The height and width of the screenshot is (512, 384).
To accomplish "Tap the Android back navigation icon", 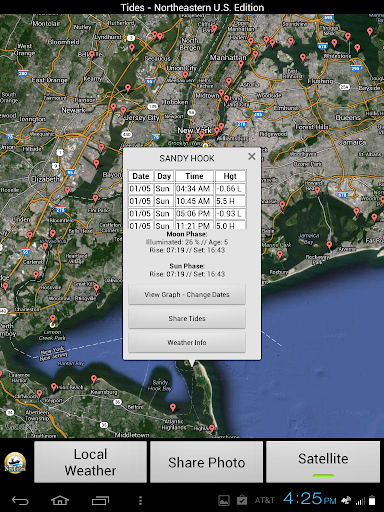I will [x=20, y=500].
